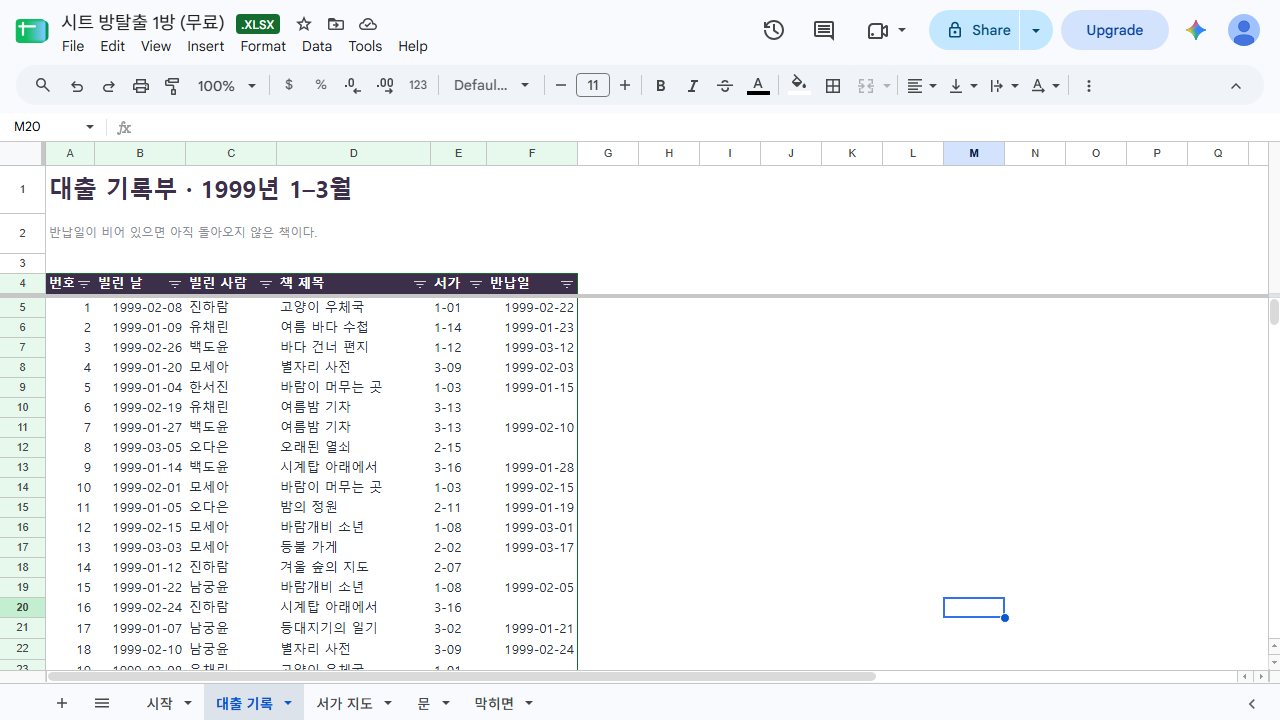Format the cell as currency
1280x720 pixels.
coord(289,85)
